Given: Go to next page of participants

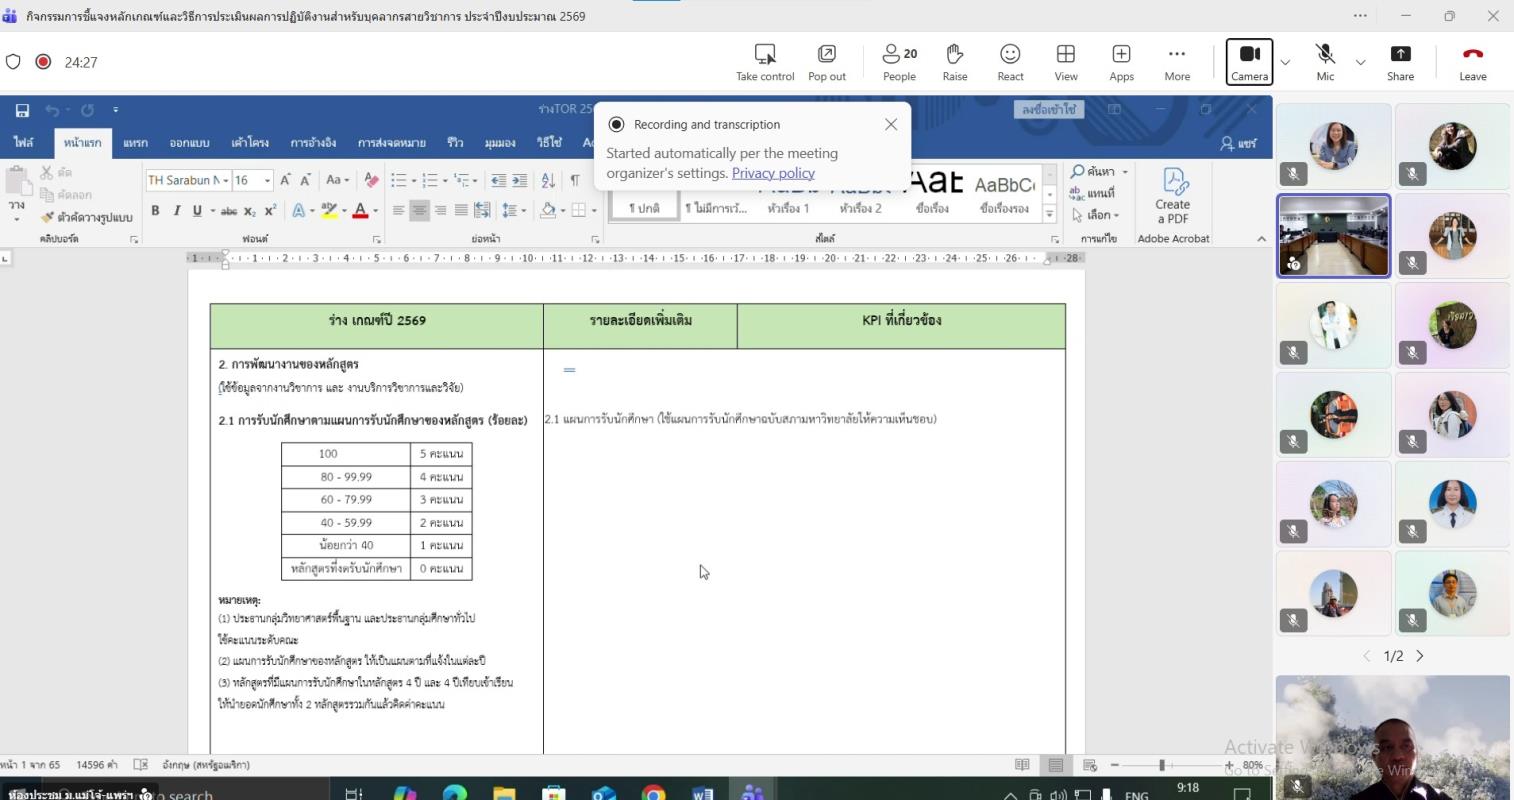Looking at the screenshot, I should tap(1420, 656).
